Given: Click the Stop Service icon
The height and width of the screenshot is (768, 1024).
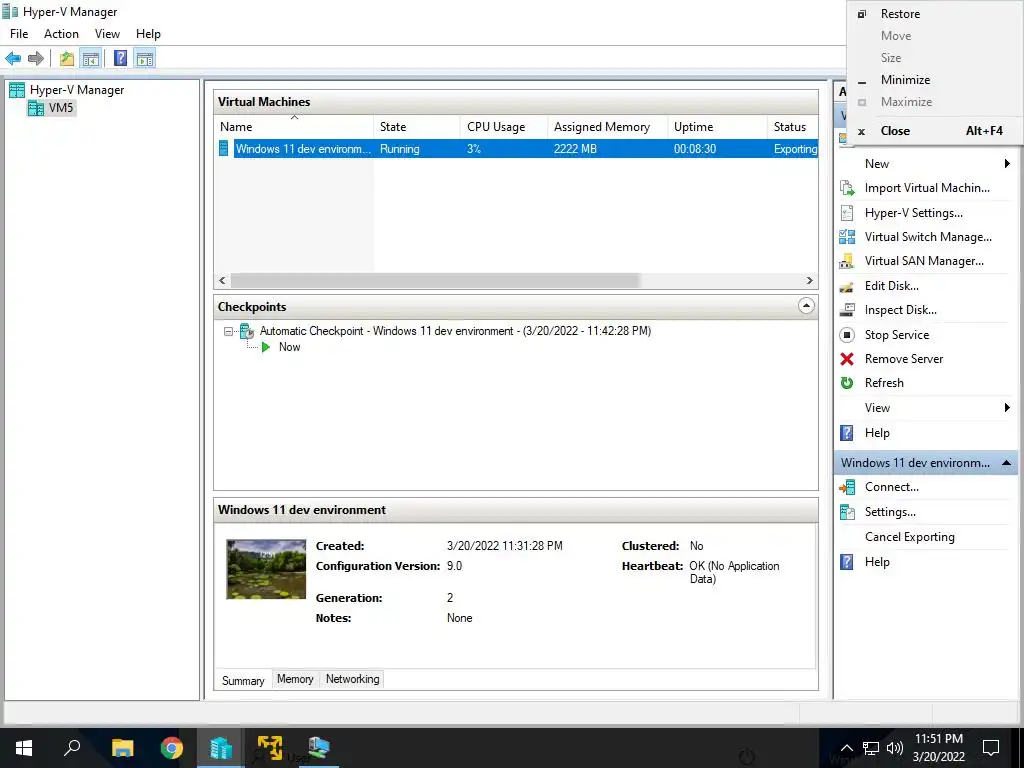Looking at the screenshot, I should tap(847, 335).
